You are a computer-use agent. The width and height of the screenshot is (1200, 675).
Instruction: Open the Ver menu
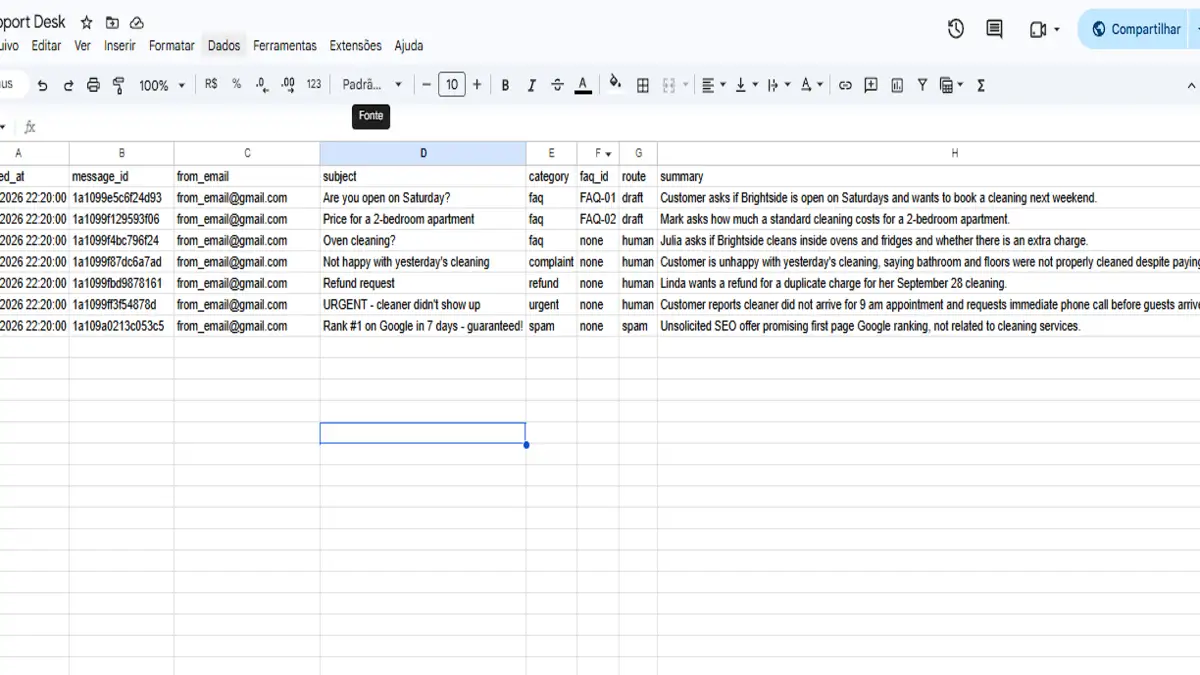click(x=83, y=46)
